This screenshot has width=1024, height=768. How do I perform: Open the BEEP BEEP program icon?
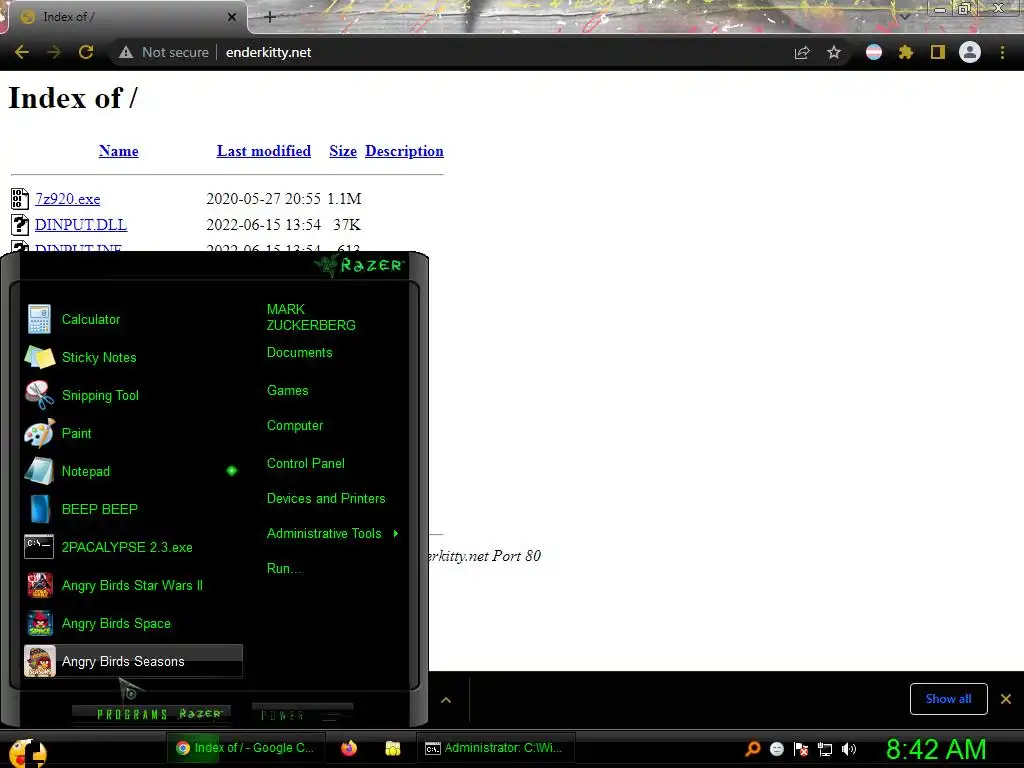[39, 509]
